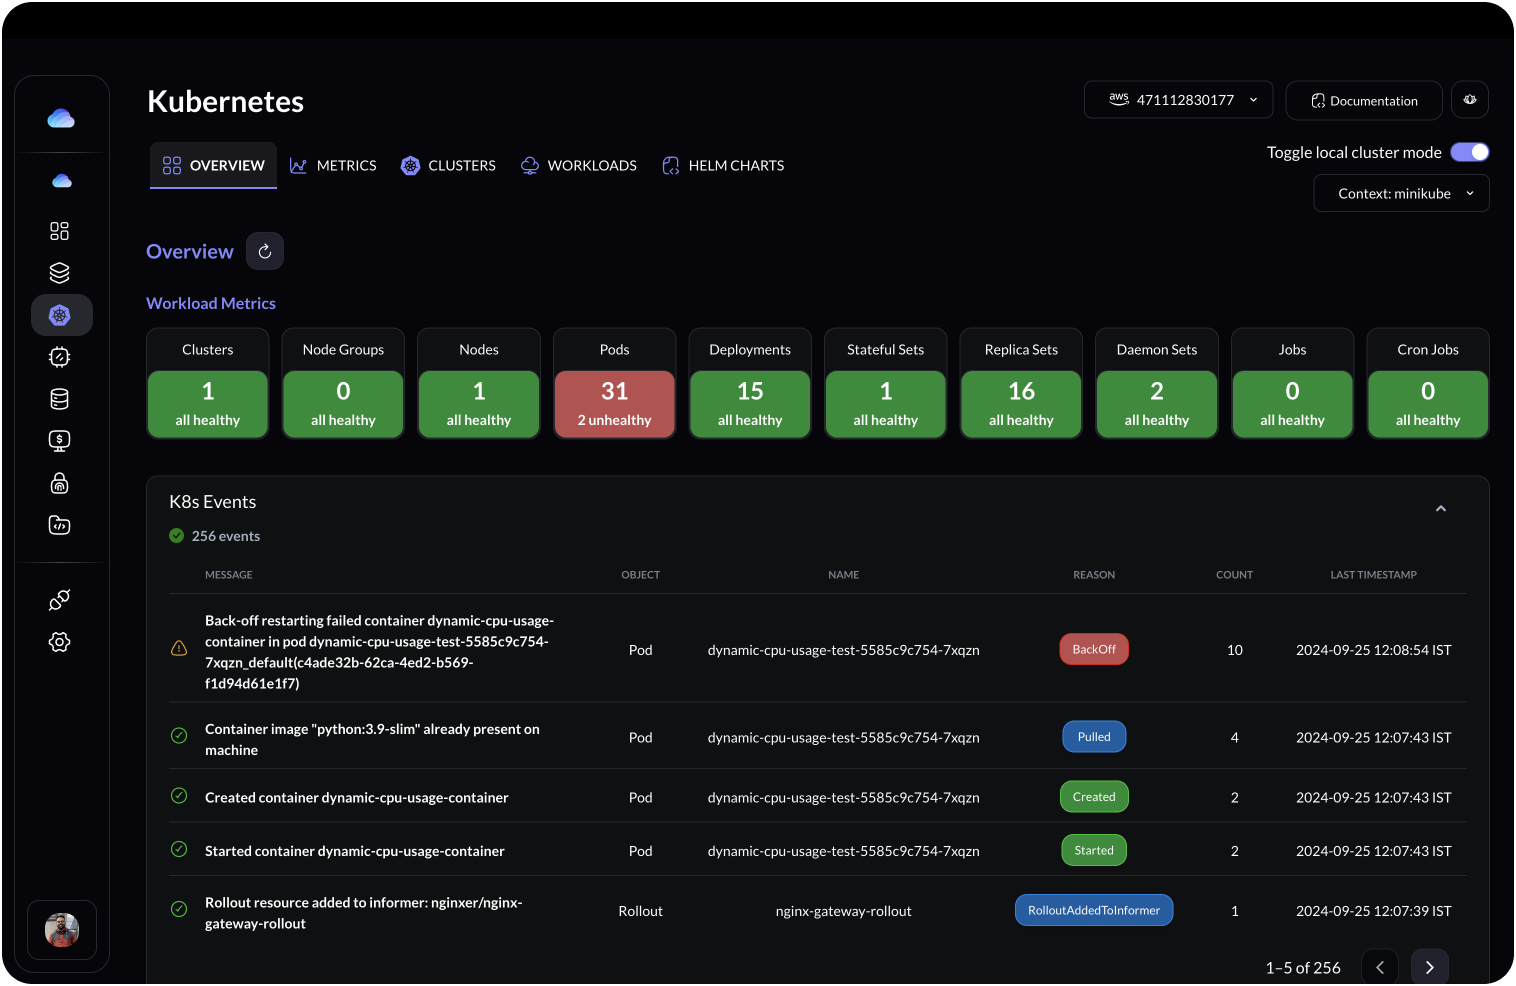Click the success checkmark beside 256 events
Viewport: 1516px width, 986px height.
point(179,535)
